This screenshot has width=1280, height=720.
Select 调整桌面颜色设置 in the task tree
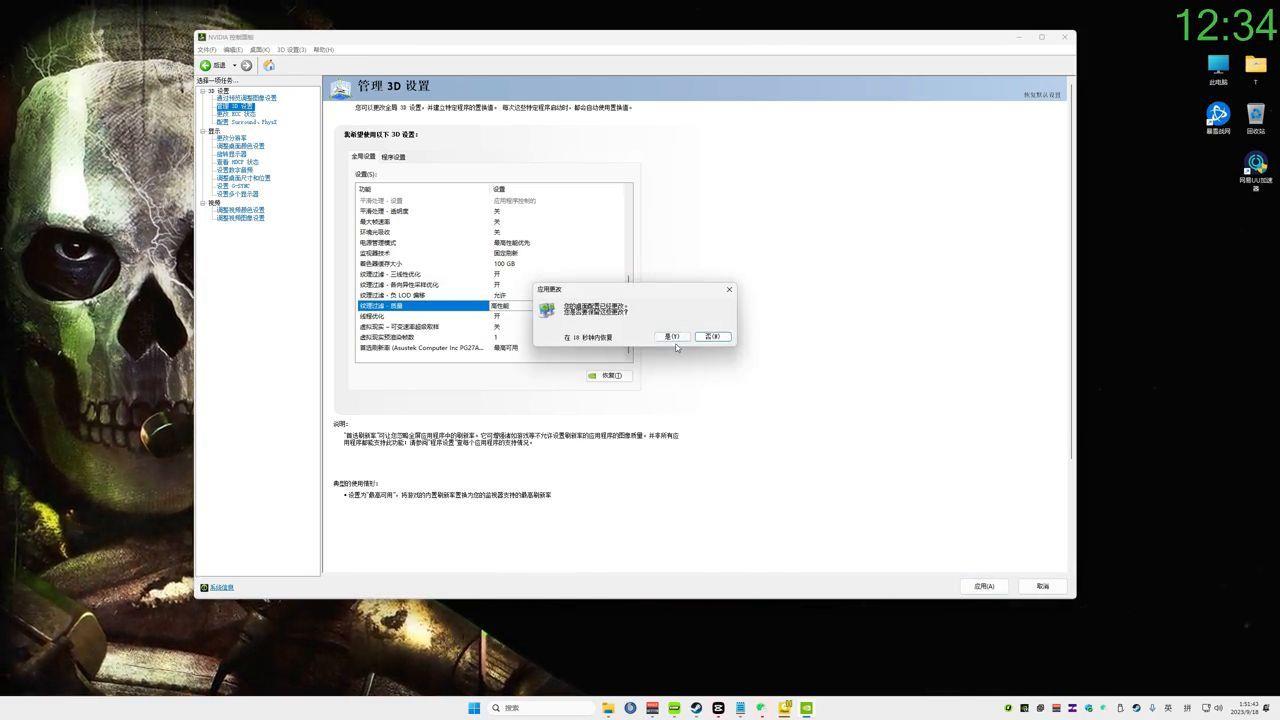(240, 146)
